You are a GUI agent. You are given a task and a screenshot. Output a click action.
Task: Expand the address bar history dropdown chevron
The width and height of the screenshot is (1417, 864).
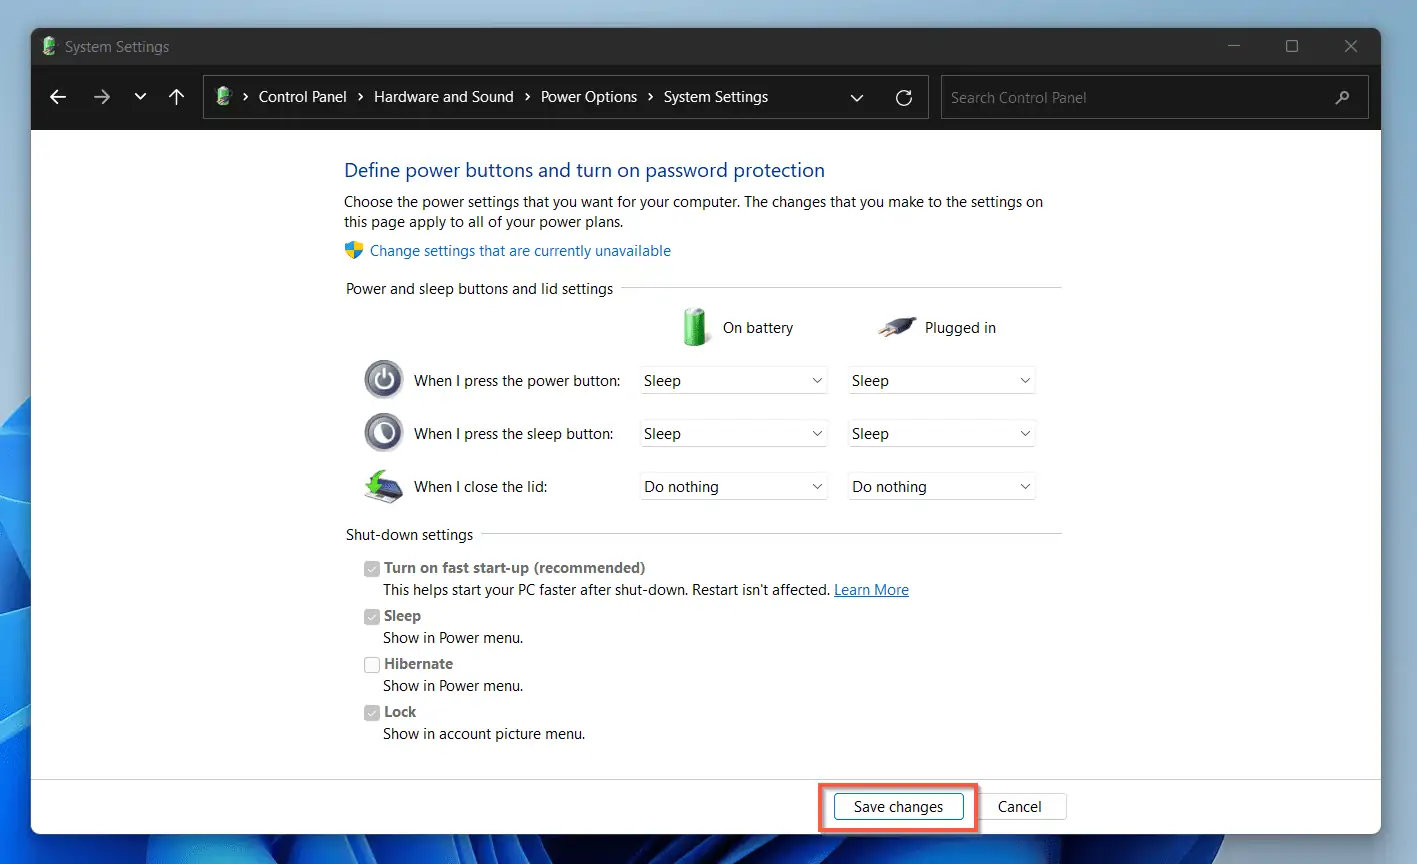(x=857, y=97)
